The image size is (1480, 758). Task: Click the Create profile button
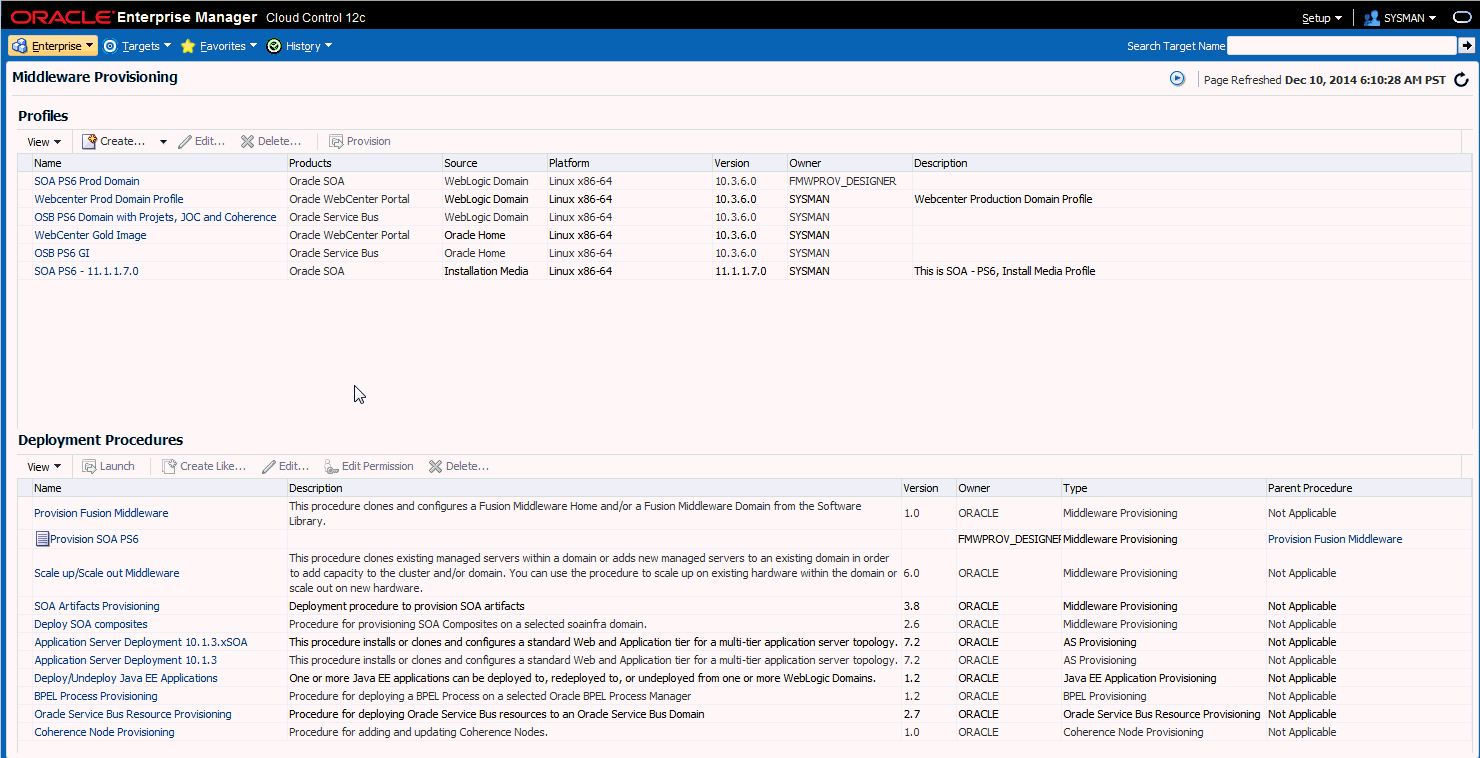[x=114, y=141]
